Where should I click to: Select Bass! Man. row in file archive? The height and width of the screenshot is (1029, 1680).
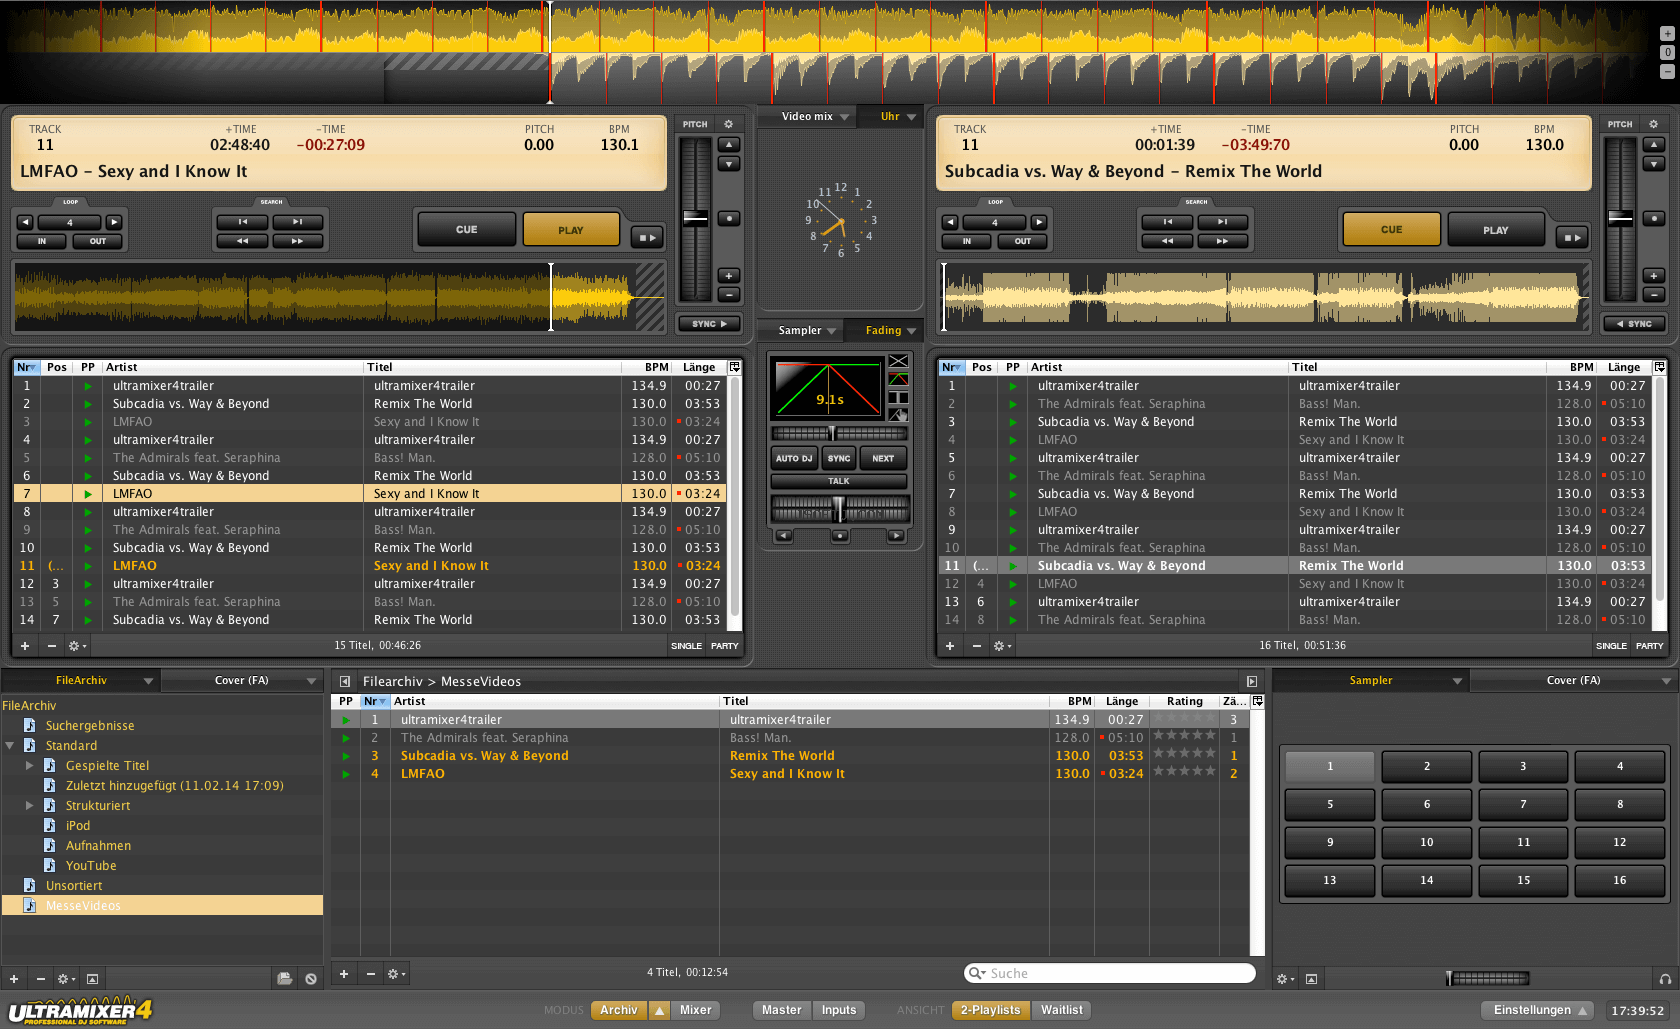[x=791, y=738]
